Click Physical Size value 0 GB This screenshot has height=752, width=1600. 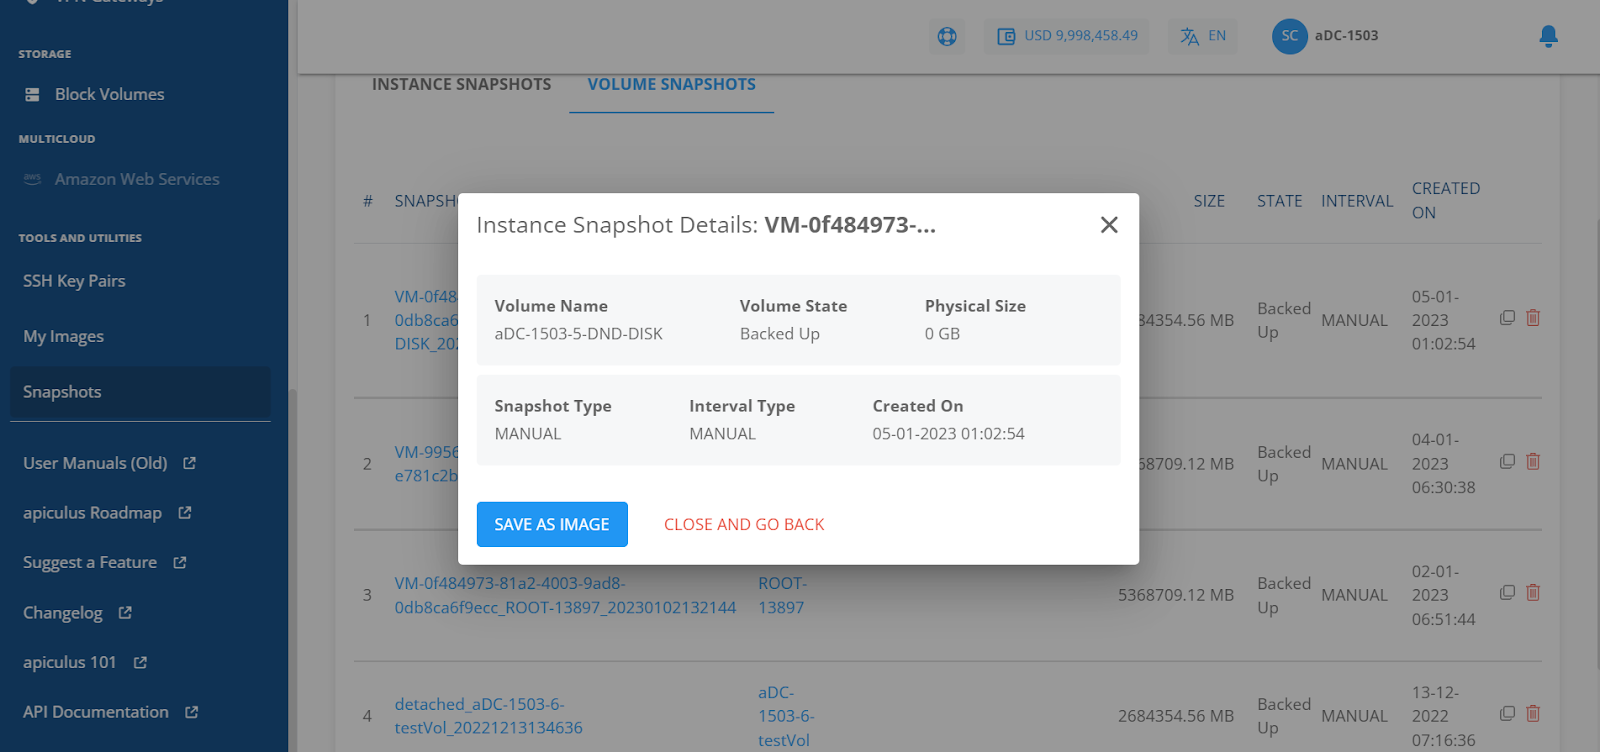[942, 334]
